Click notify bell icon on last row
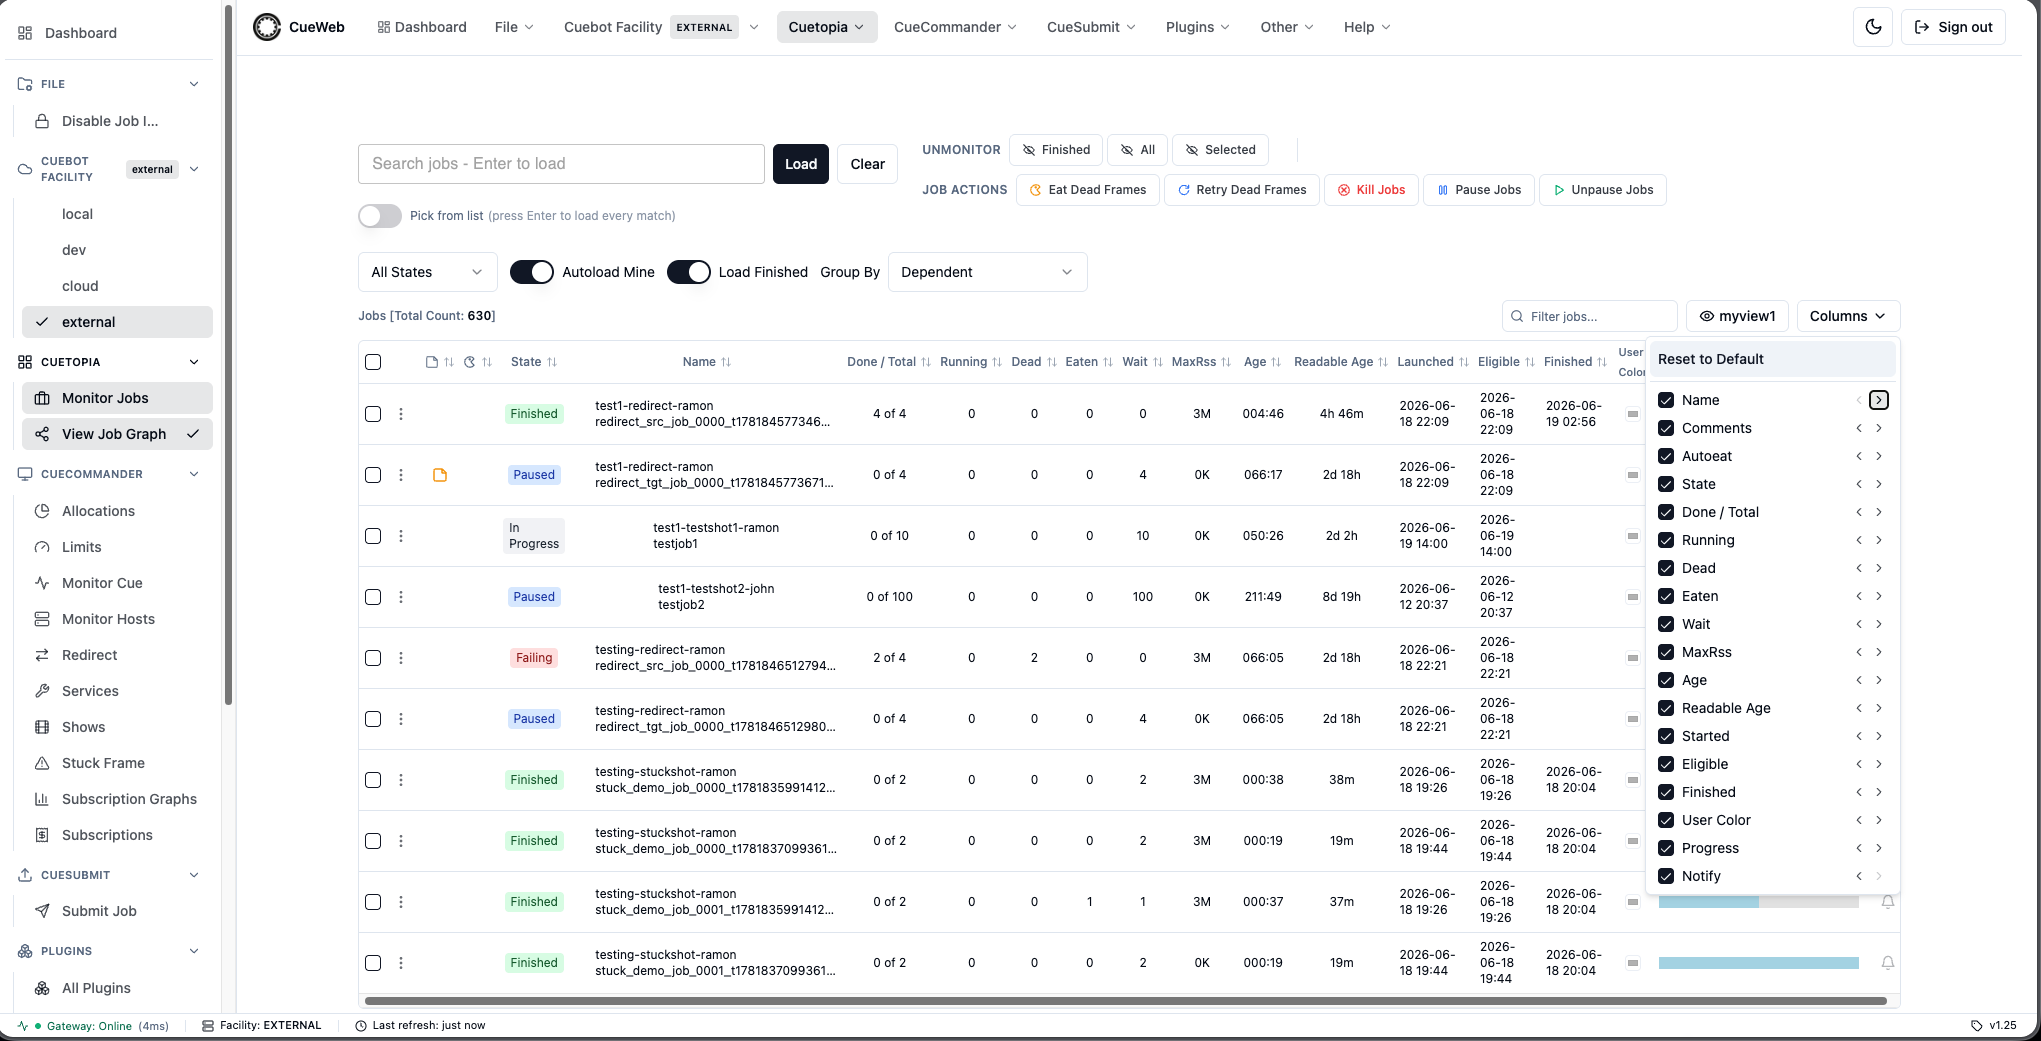 [1888, 963]
